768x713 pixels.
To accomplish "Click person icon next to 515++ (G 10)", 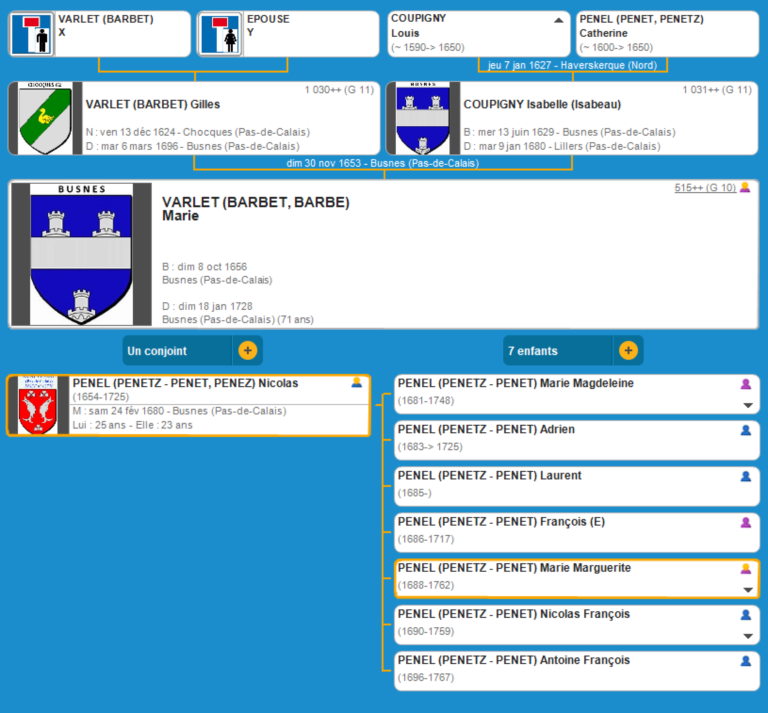I will 745,188.
